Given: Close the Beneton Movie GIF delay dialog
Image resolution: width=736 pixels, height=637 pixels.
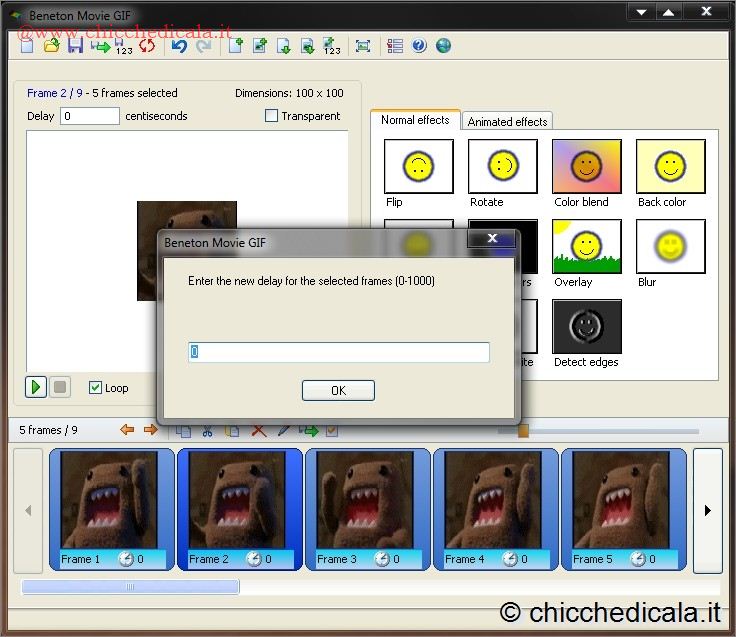Looking at the screenshot, I should (x=490, y=239).
